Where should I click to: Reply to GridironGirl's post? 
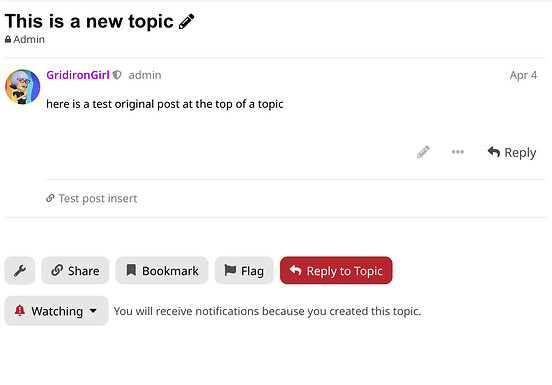click(x=512, y=152)
